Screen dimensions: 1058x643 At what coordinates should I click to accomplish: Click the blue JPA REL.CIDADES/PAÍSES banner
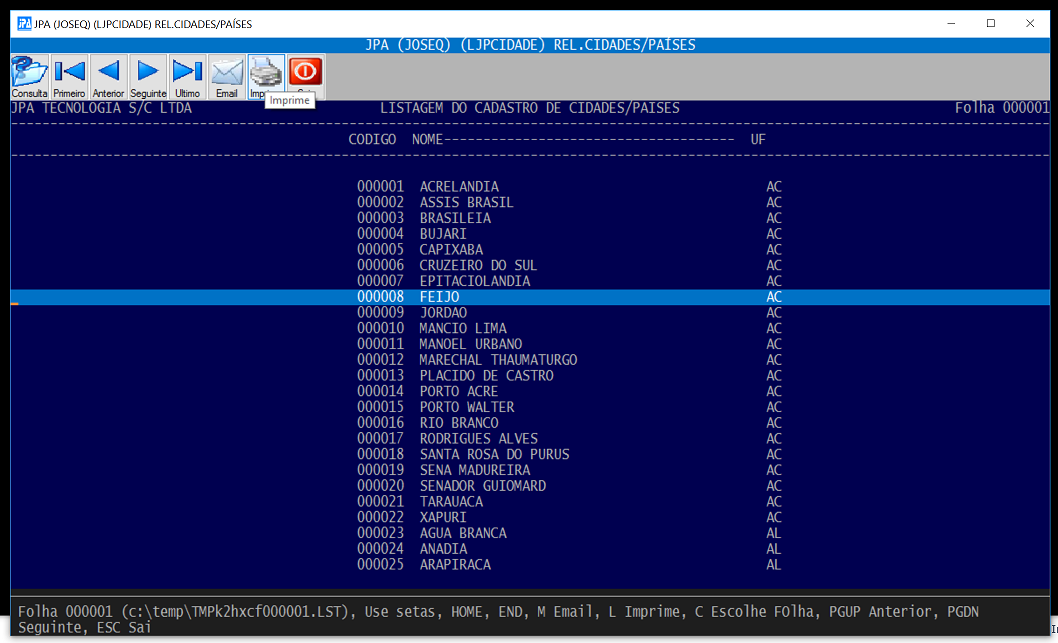[x=530, y=45]
